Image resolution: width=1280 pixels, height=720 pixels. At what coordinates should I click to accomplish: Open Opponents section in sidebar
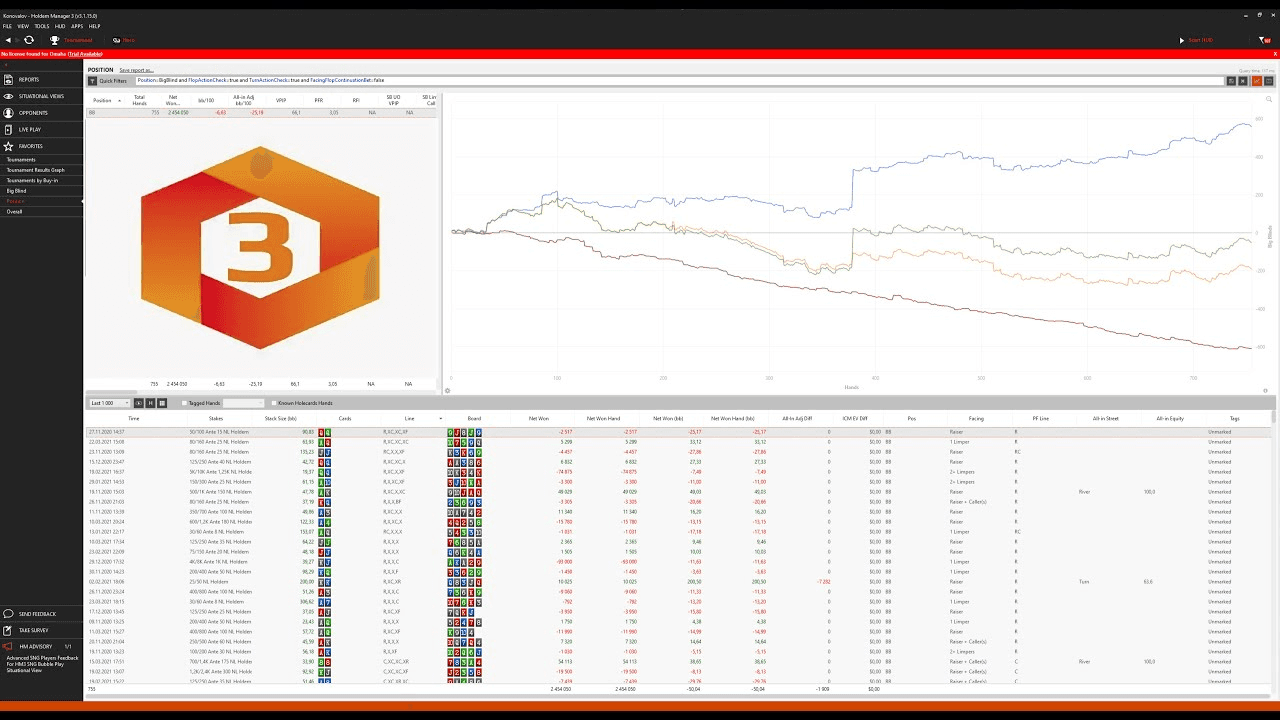(x=41, y=113)
